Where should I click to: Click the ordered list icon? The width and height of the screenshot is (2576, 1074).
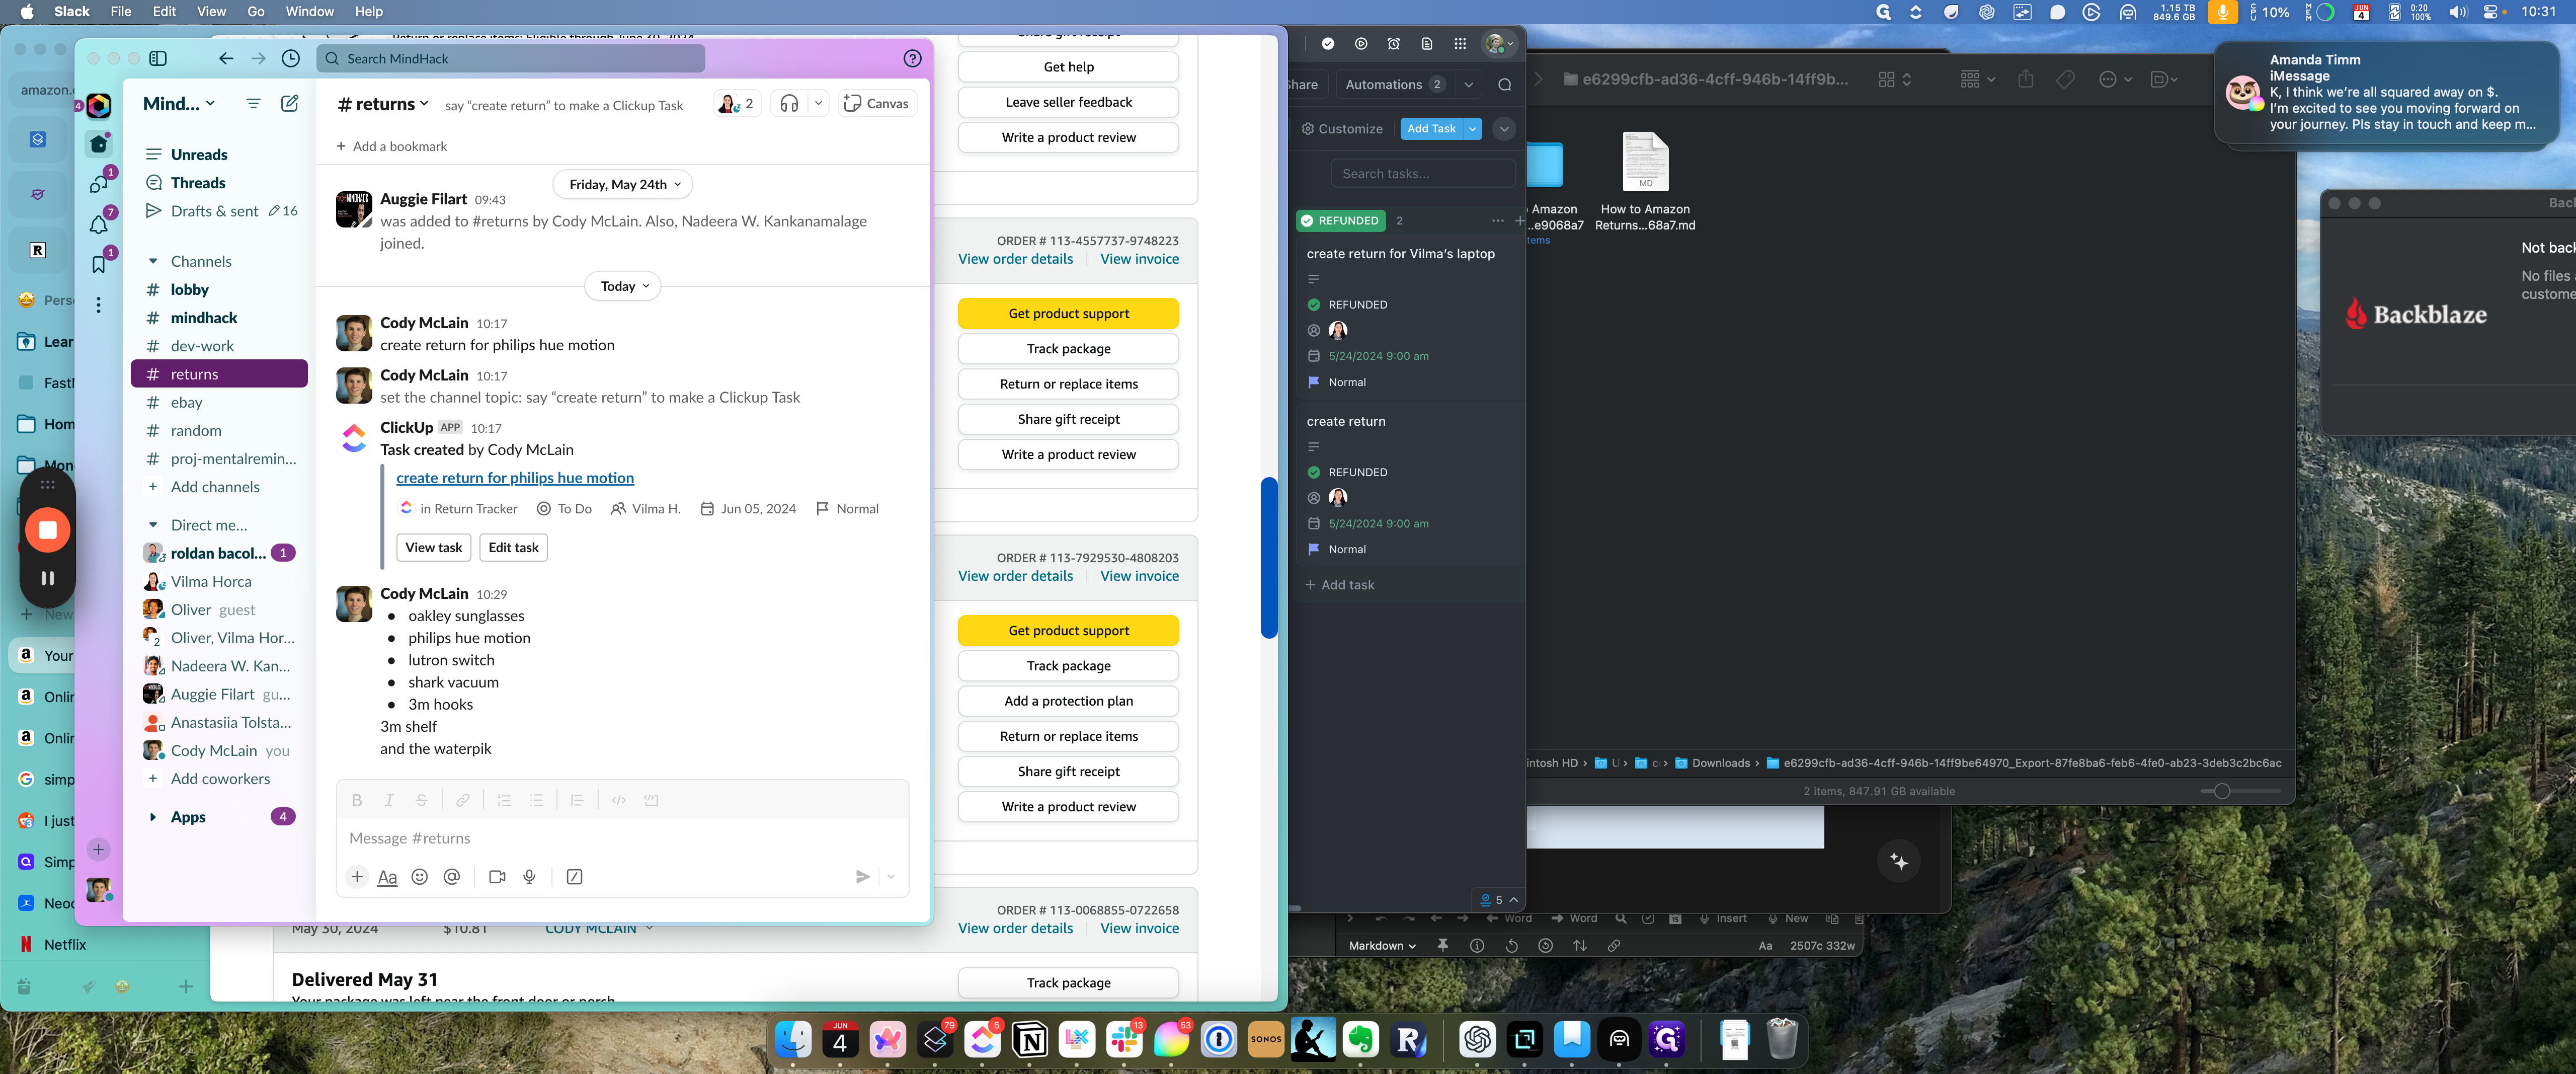click(x=504, y=800)
